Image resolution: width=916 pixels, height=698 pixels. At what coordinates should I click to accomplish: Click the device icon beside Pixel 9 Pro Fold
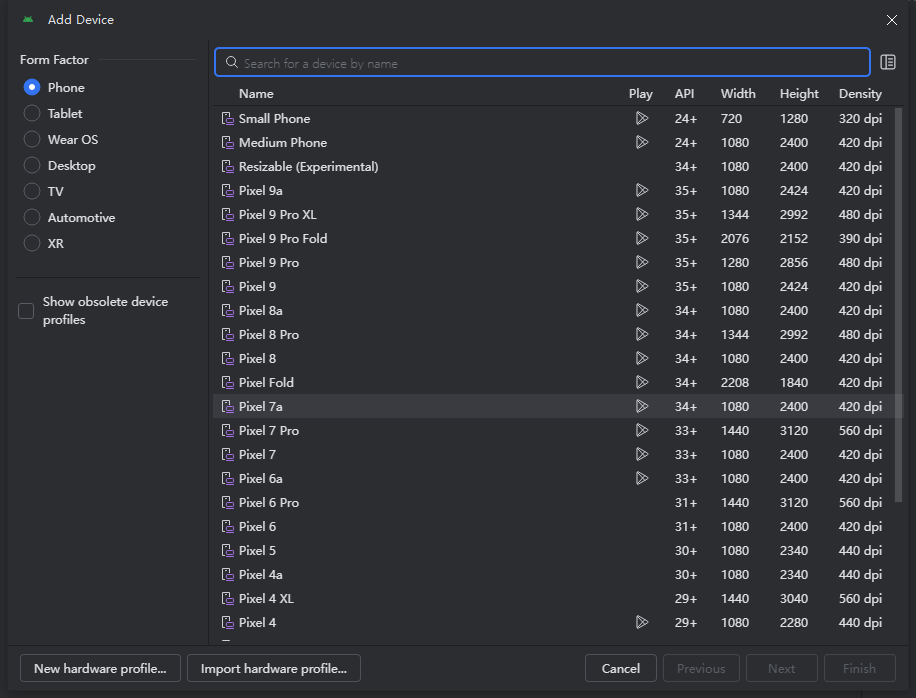227,239
